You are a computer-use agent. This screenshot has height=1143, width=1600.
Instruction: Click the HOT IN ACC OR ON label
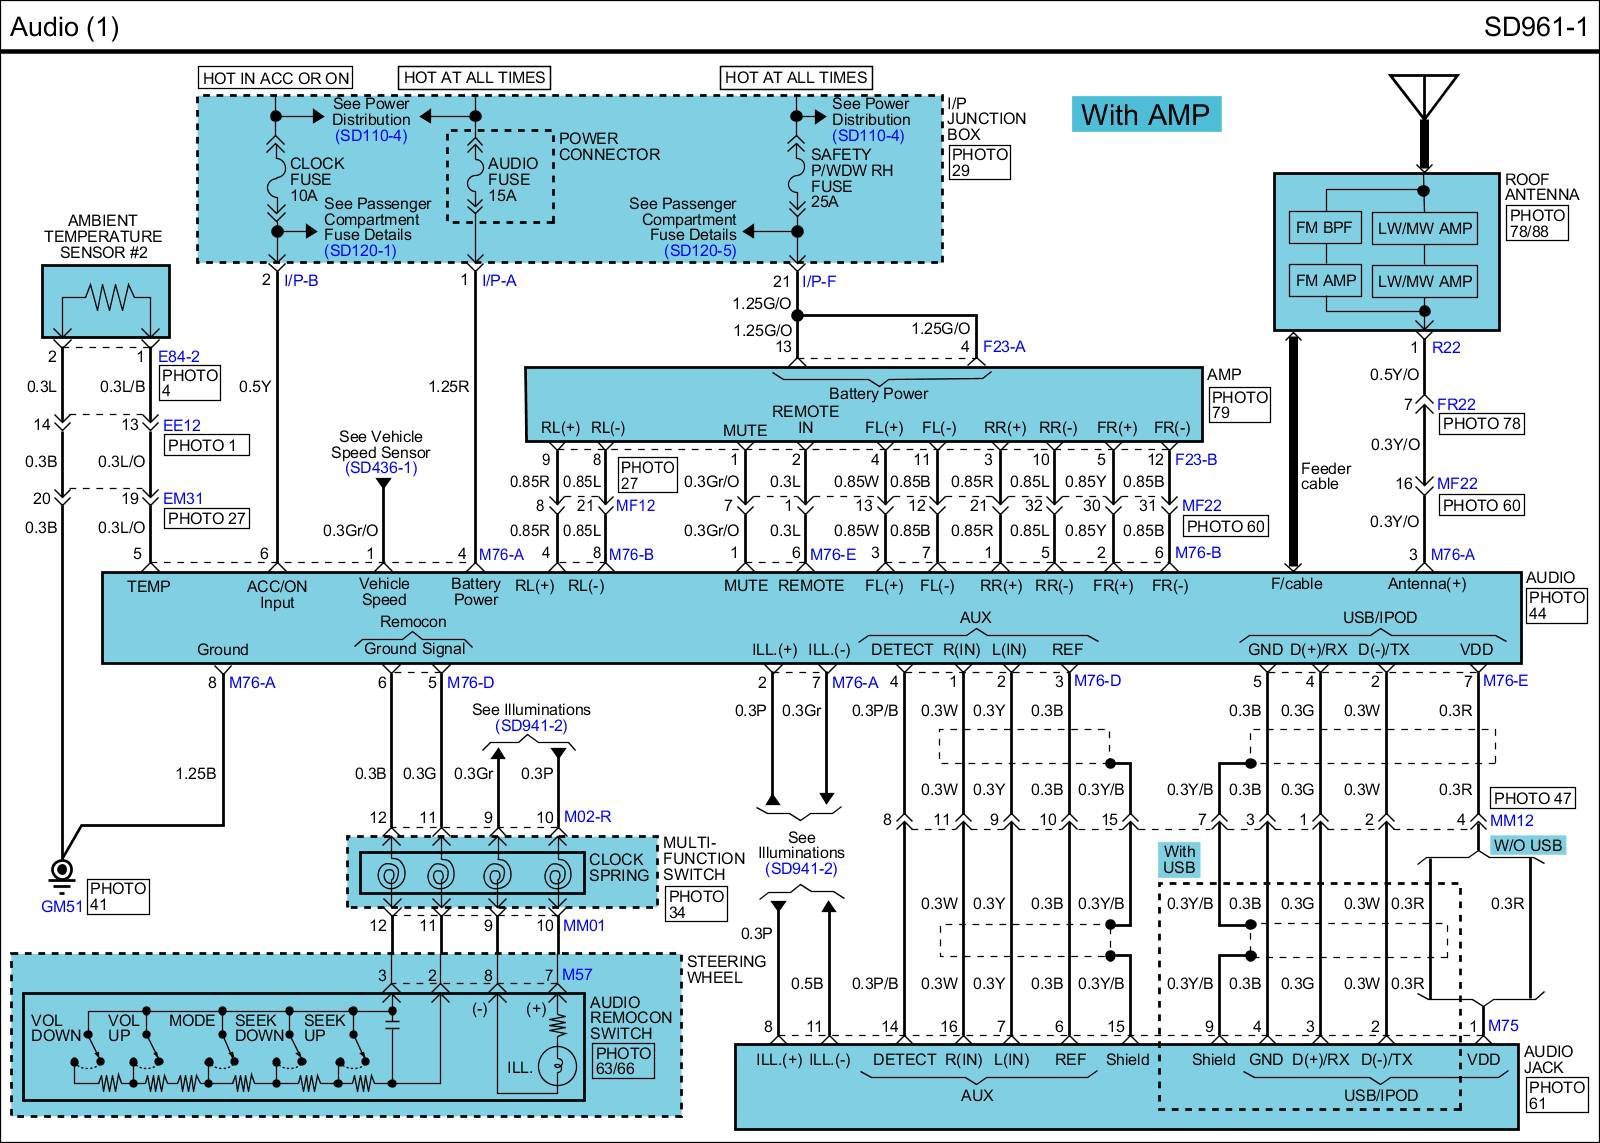pos(276,78)
